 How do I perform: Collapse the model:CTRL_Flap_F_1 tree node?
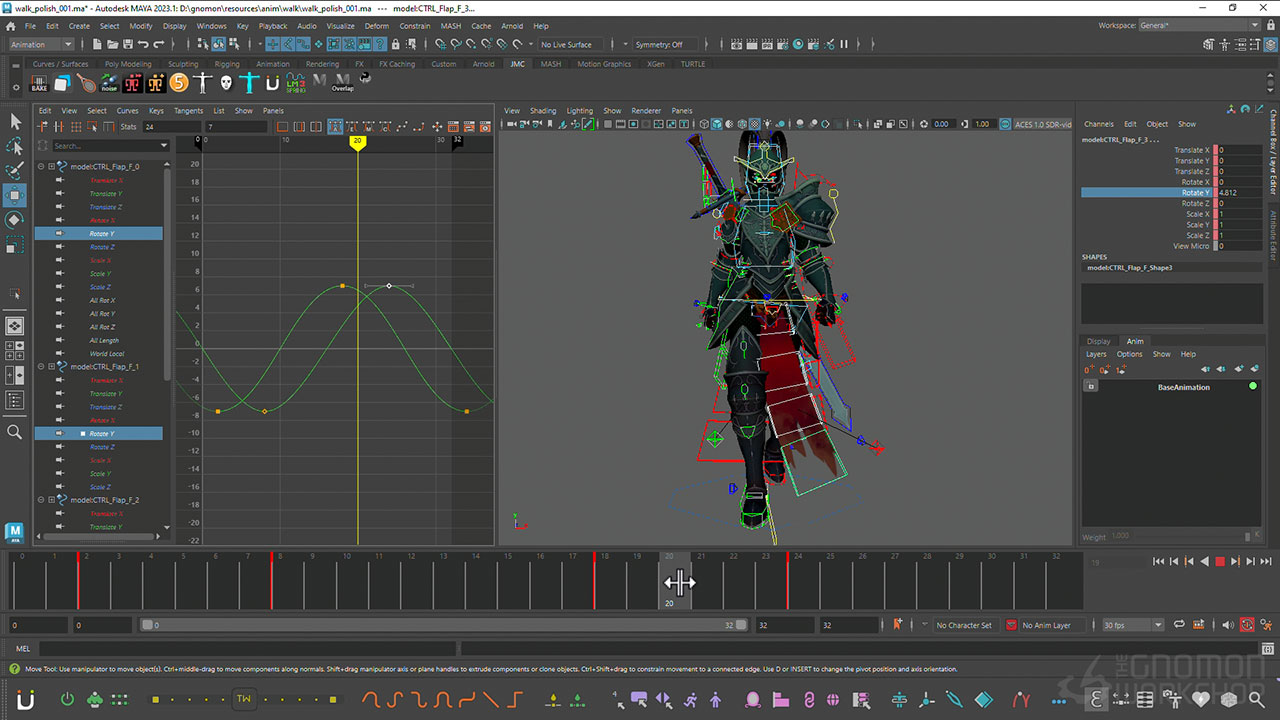click(41, 367)
